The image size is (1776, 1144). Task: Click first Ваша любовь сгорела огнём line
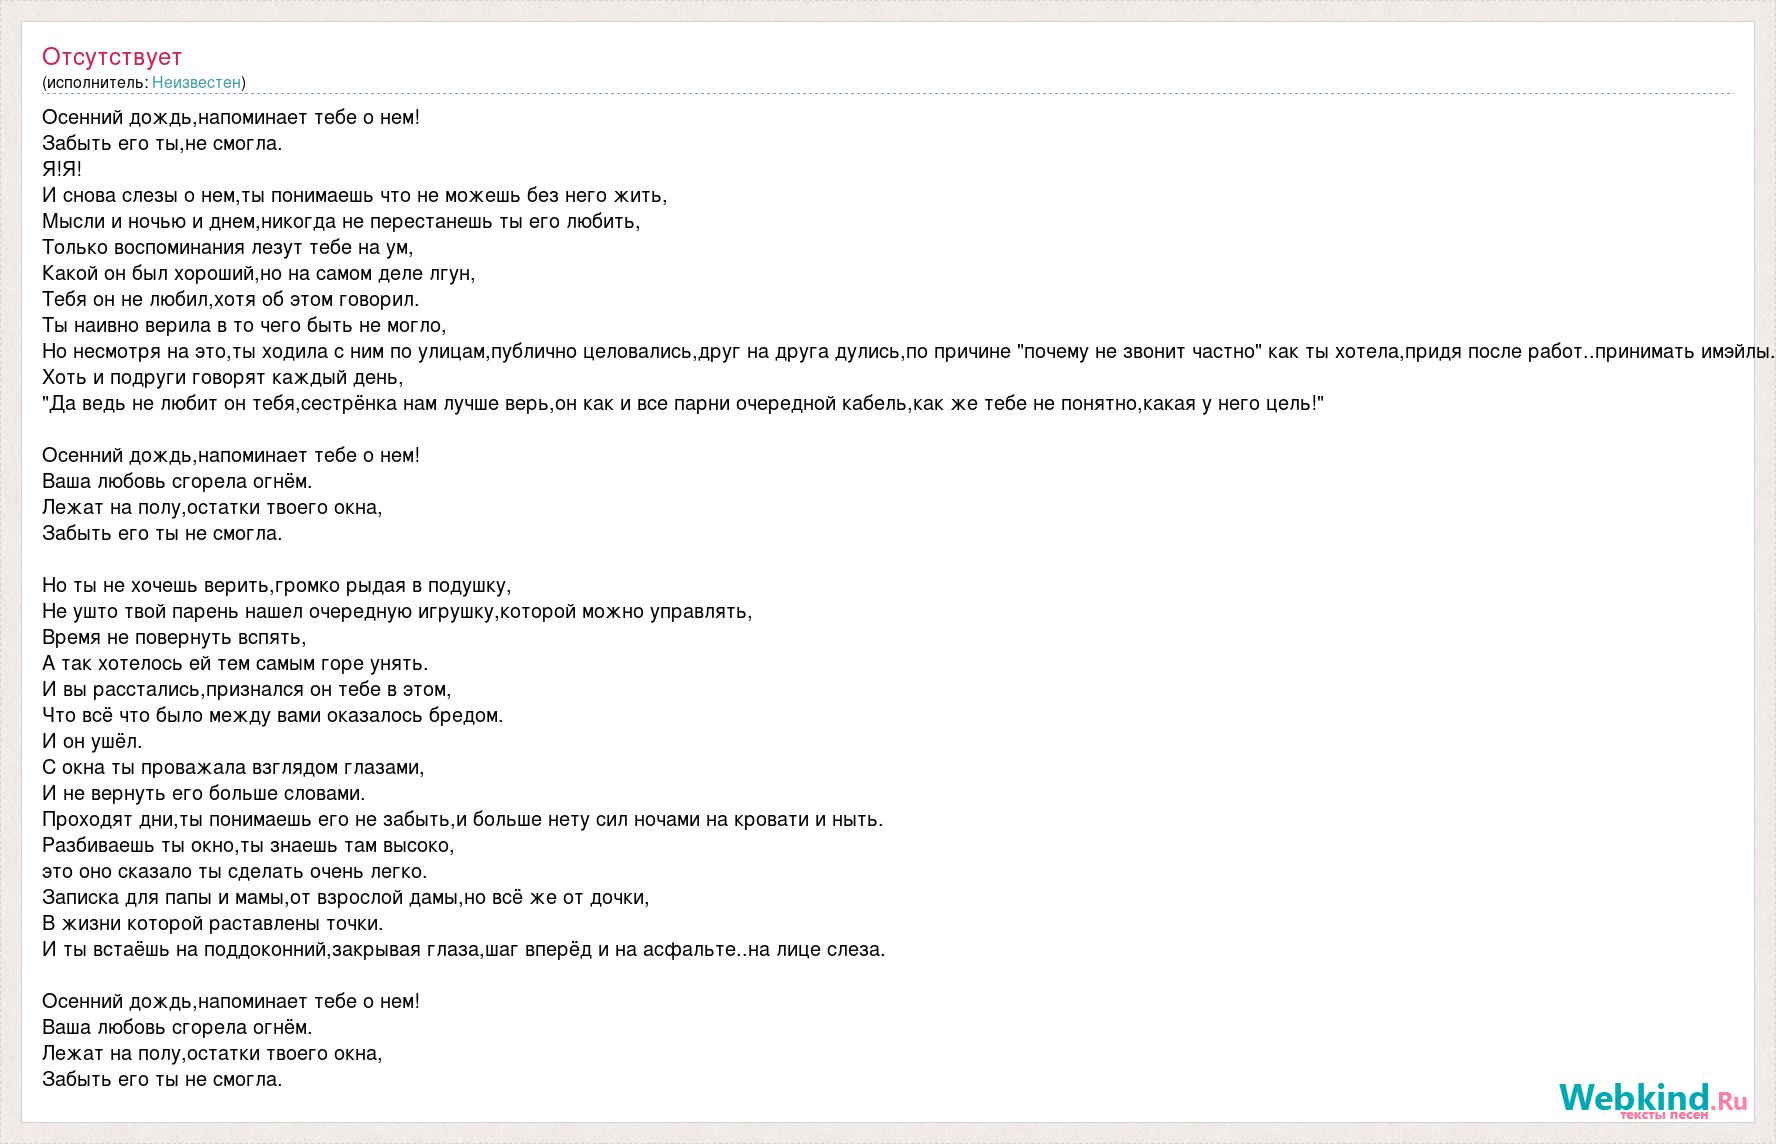click(177, 481)
